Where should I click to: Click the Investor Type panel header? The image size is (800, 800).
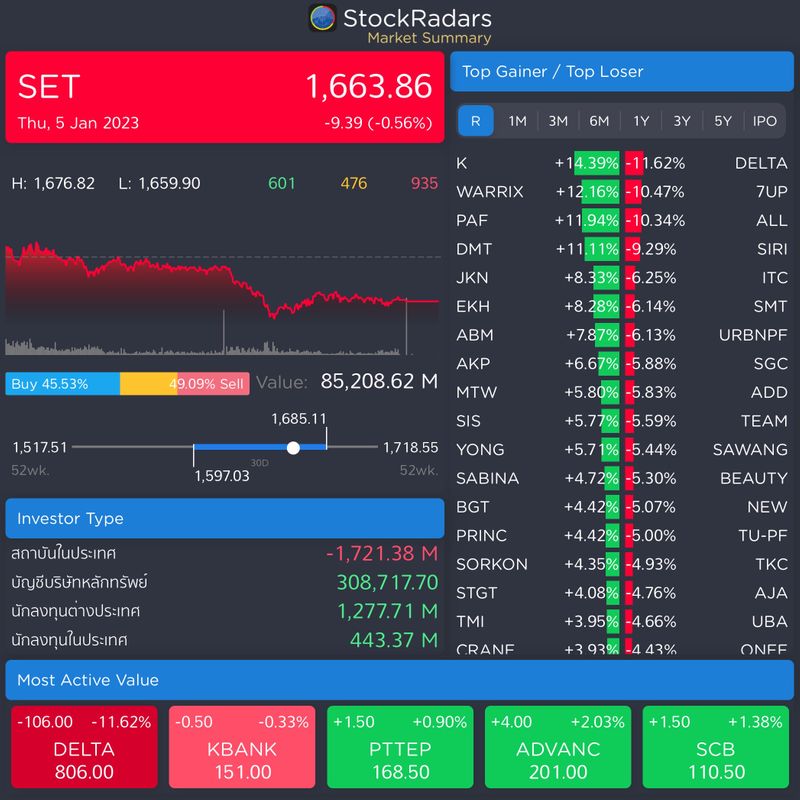point(225,518)
